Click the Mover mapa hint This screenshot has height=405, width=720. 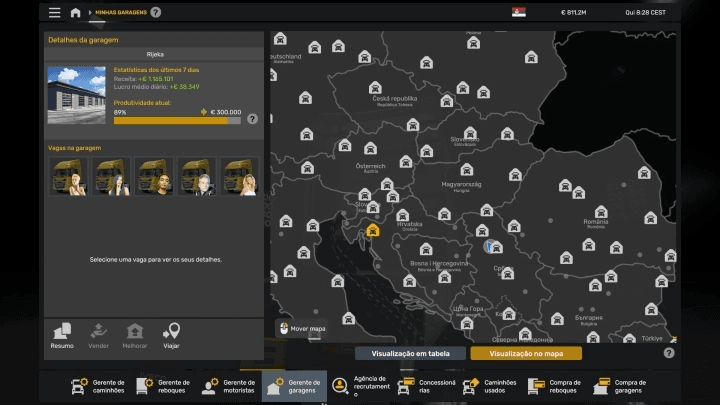coord(303,329)
